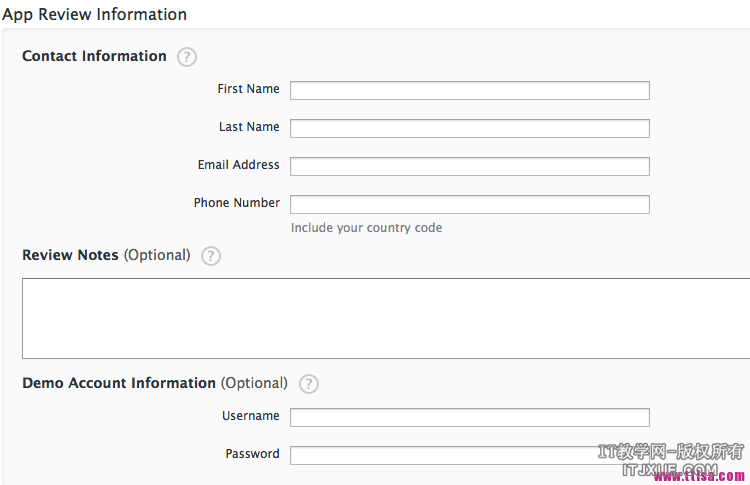750x485 pixels.
Task: Click the Username label
Action: 250,416
